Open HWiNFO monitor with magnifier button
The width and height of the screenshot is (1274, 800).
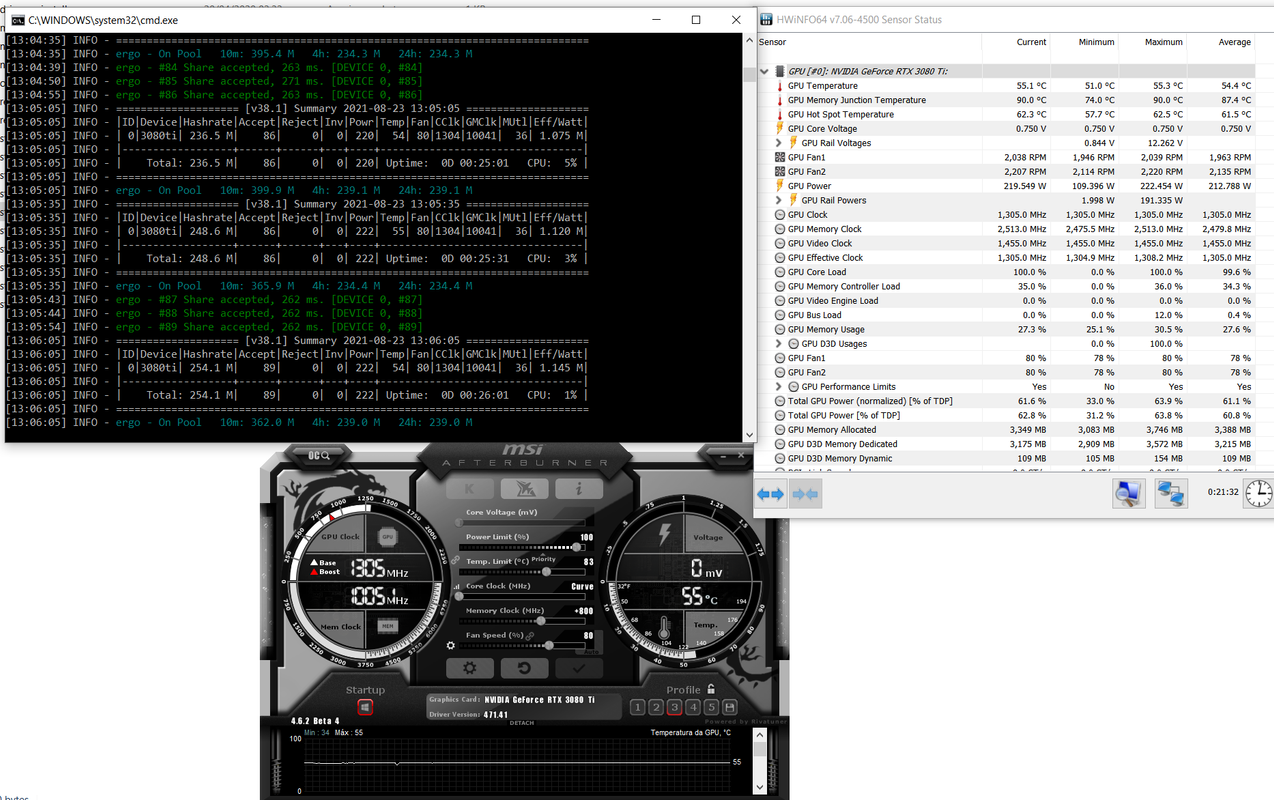tap(1129, 492)
